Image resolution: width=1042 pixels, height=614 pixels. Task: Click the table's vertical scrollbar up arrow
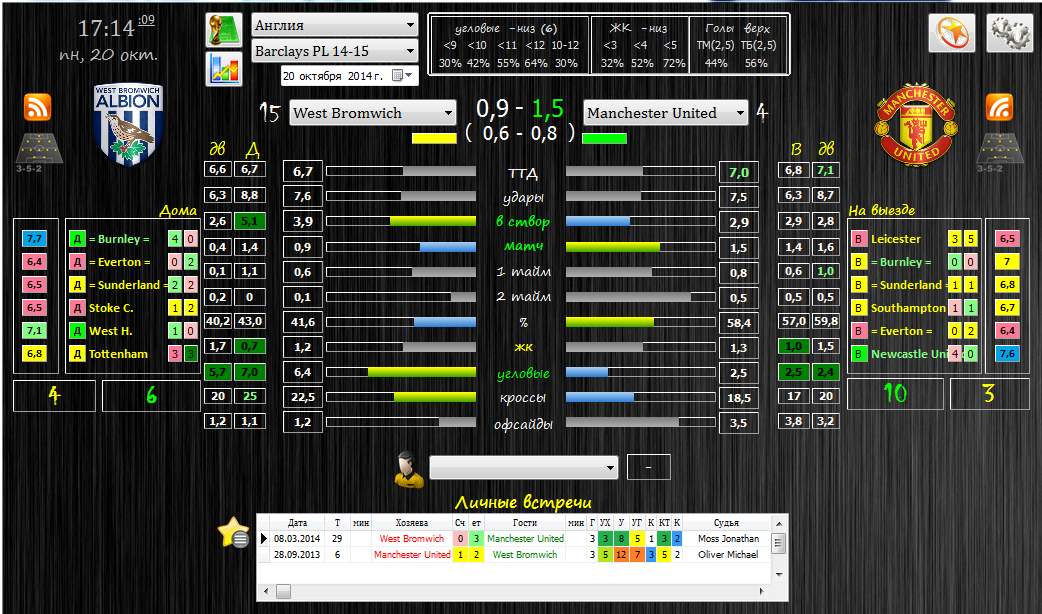click(x=780, y=522)
